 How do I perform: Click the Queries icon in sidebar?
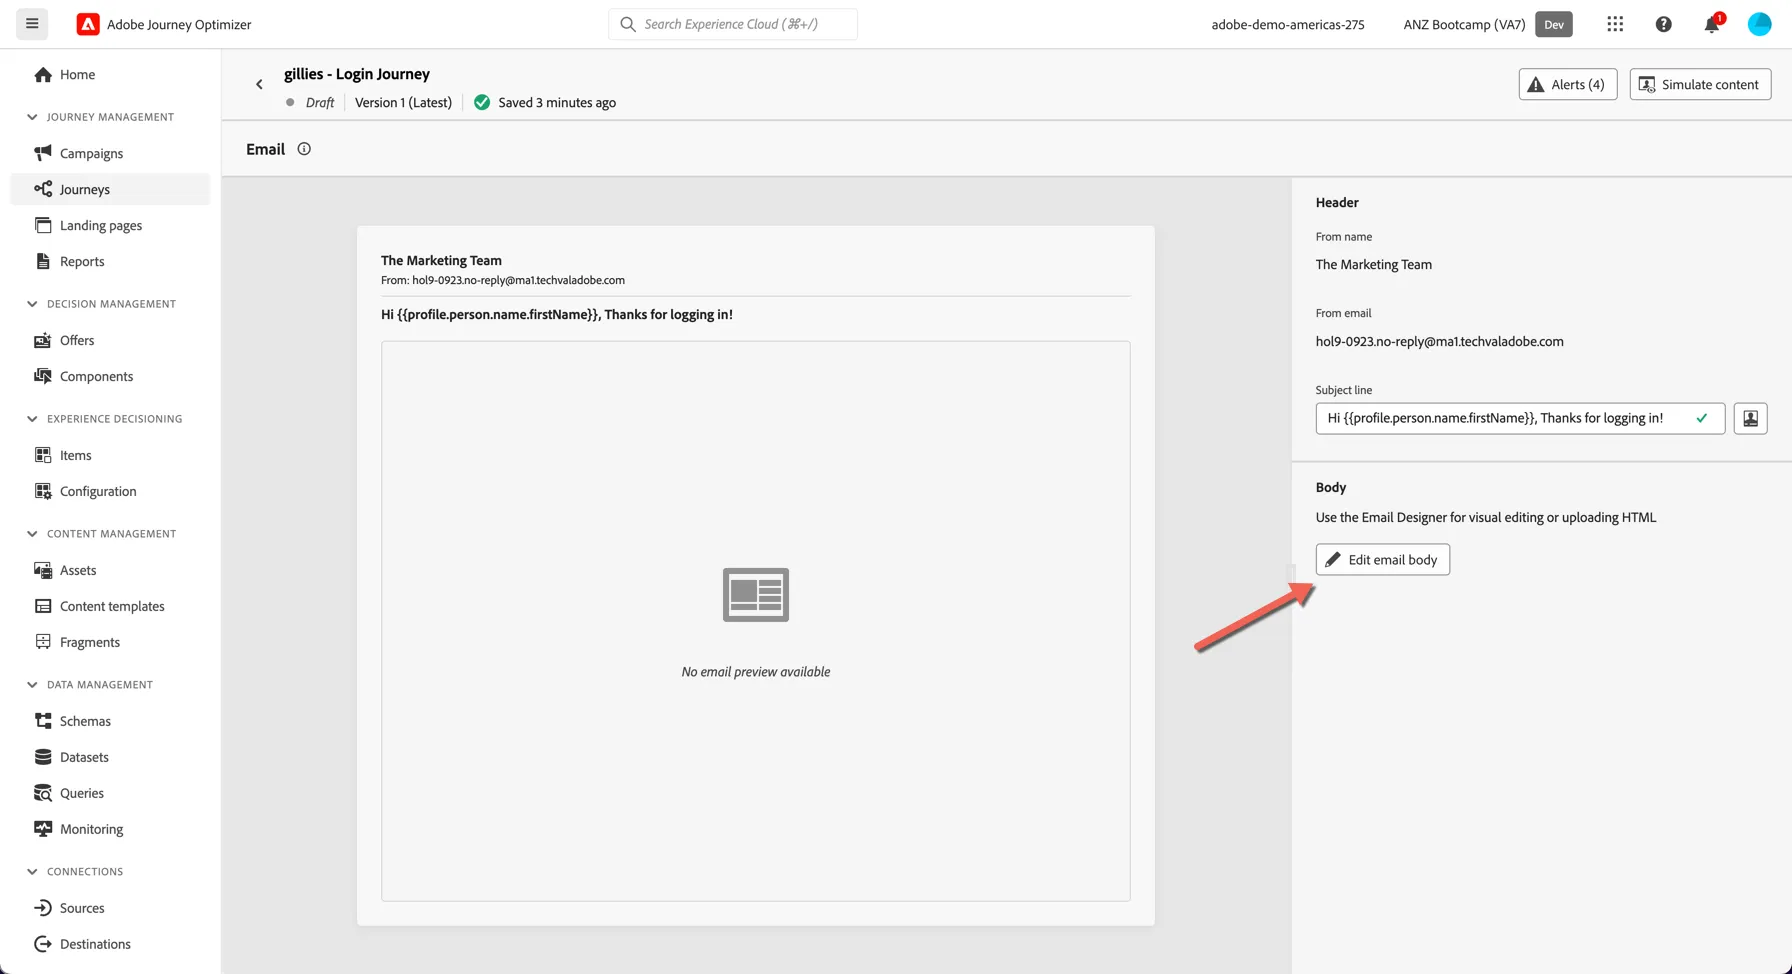pos(43,793)
